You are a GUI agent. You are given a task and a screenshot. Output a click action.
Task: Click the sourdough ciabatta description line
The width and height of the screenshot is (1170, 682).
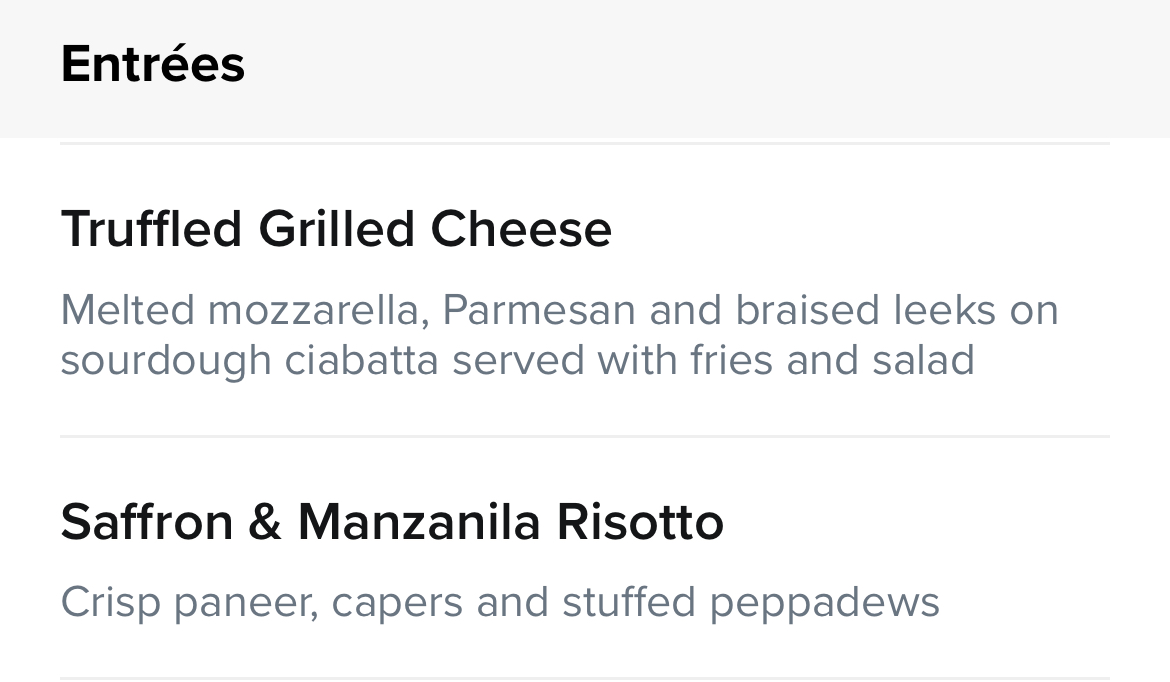518,360
